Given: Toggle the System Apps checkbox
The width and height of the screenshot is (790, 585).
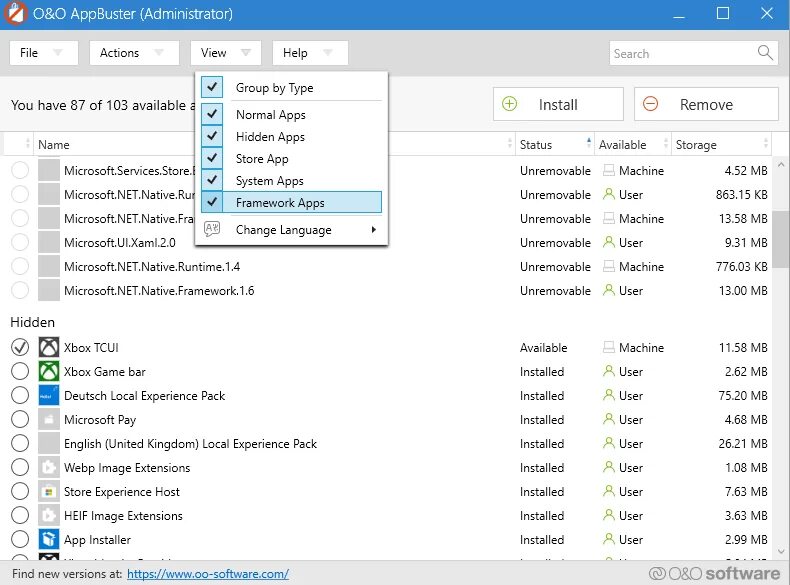Looking at the screenshot, I should coord(212,180).
